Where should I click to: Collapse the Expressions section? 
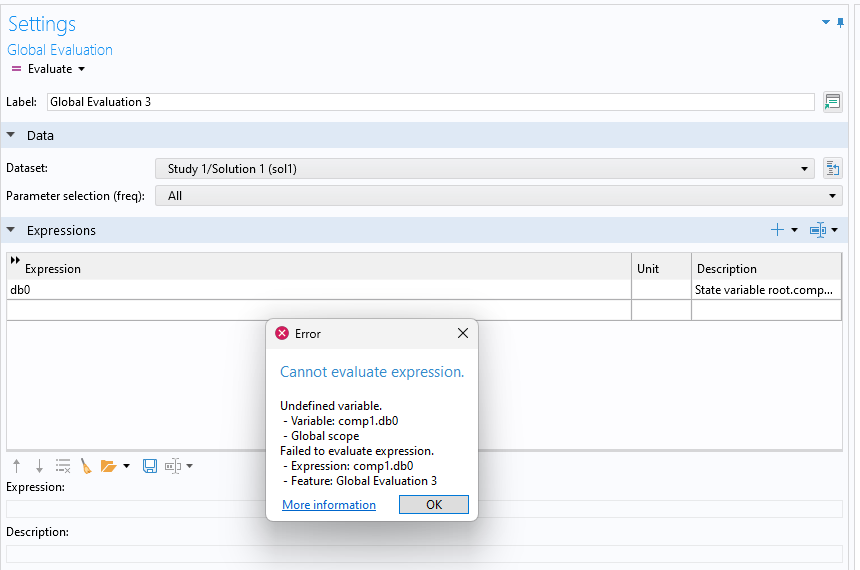point(12,230)
